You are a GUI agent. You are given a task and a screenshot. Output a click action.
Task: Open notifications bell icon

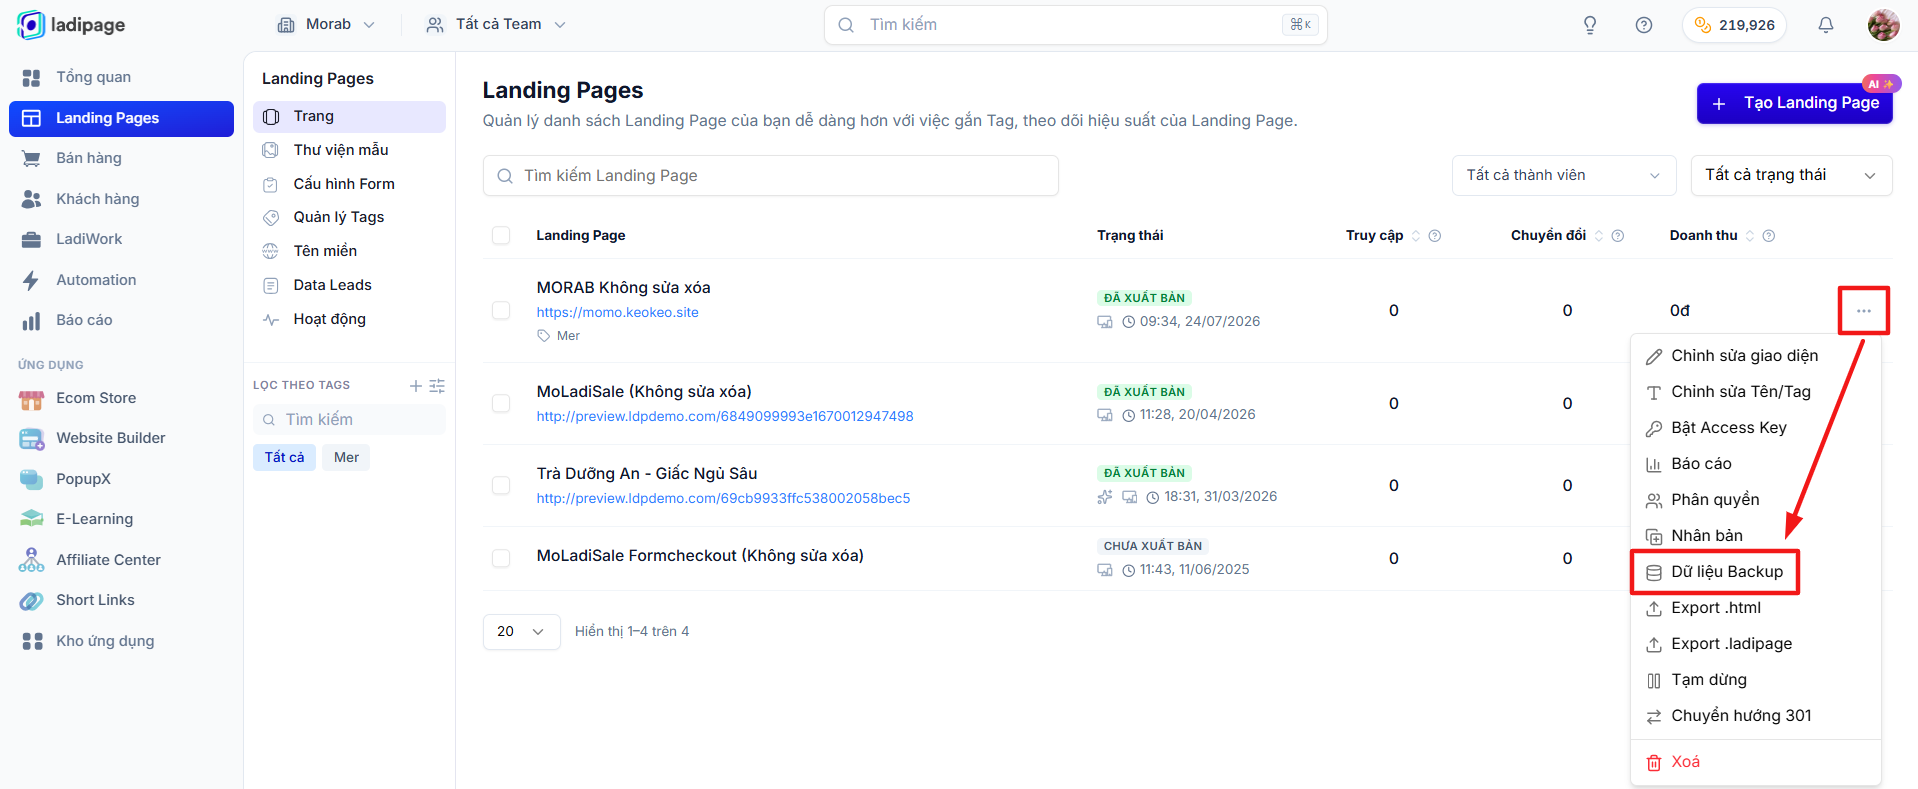pyautogui.click(x=1825, y=25)
